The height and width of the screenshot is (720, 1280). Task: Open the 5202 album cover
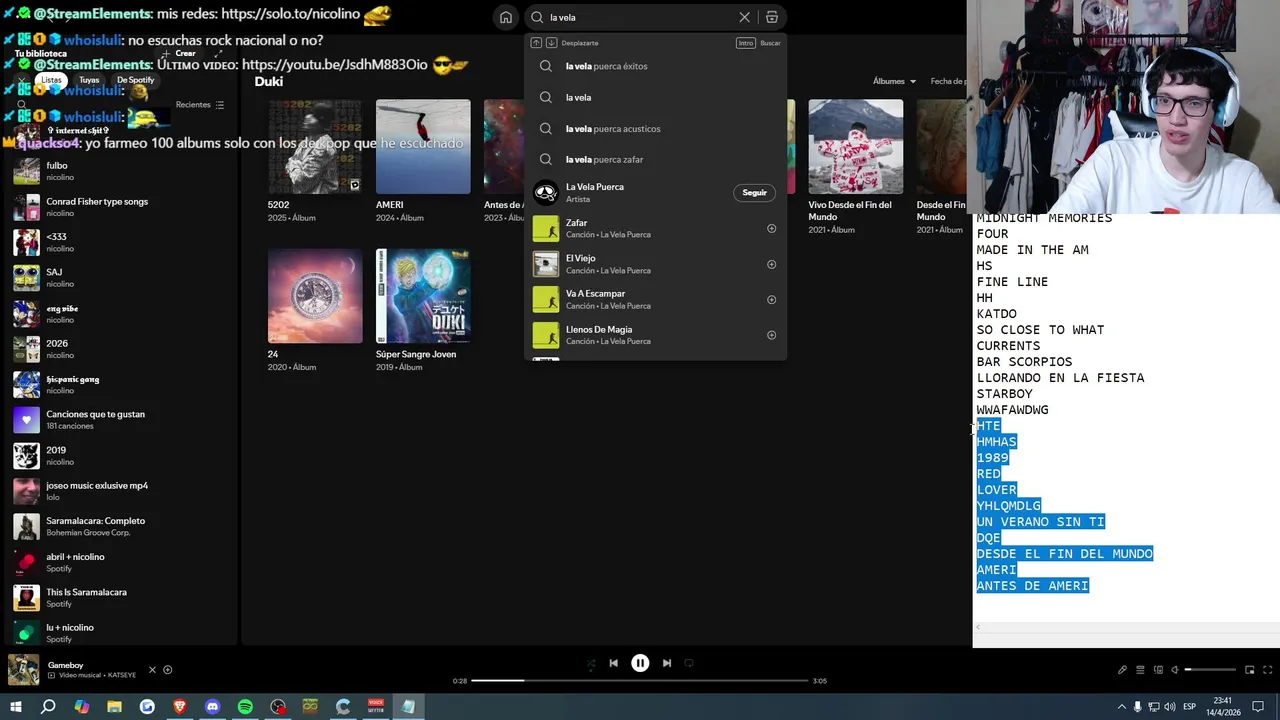315,146
